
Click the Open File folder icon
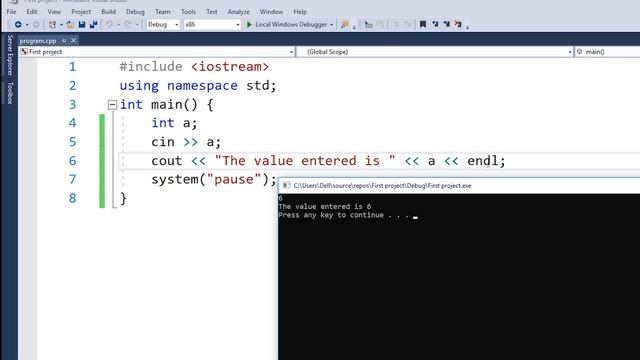(x=70, y=24)
